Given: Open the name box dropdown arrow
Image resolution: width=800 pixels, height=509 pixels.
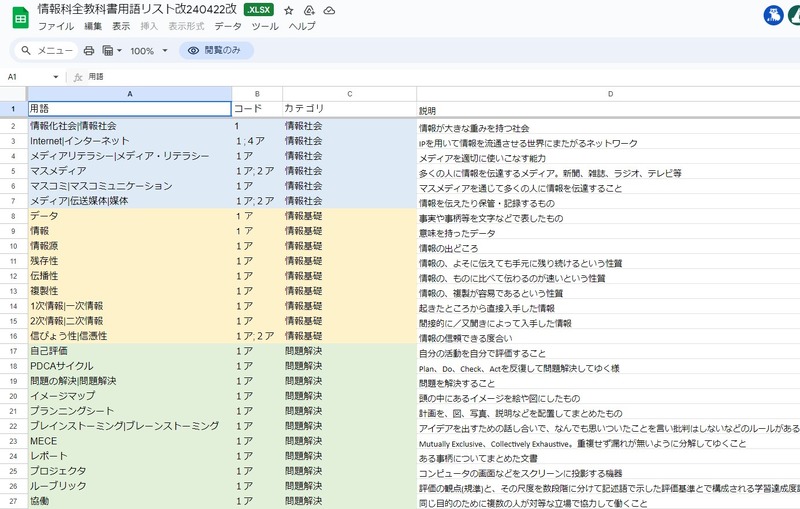Looking at the screenshot, I should coord(56,77).
